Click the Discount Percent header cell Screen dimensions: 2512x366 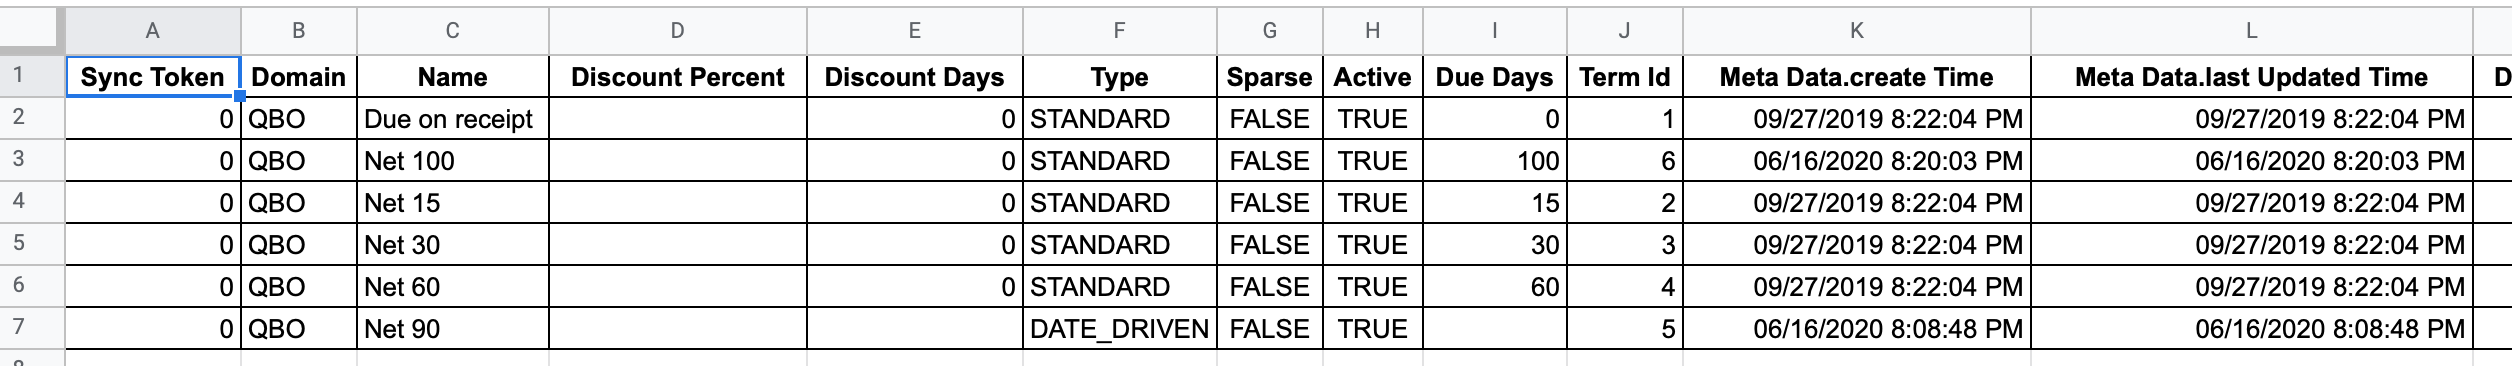click(x=678, y=77)
